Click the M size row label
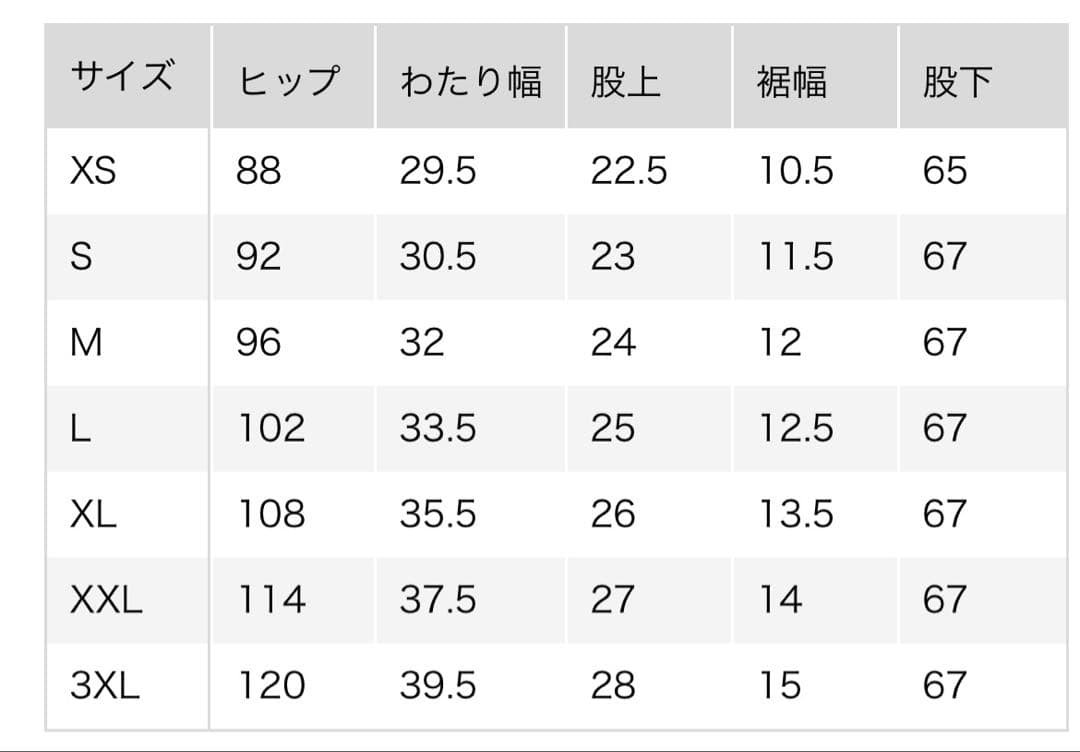This screenshot has width=1080, height=752. 86,342
